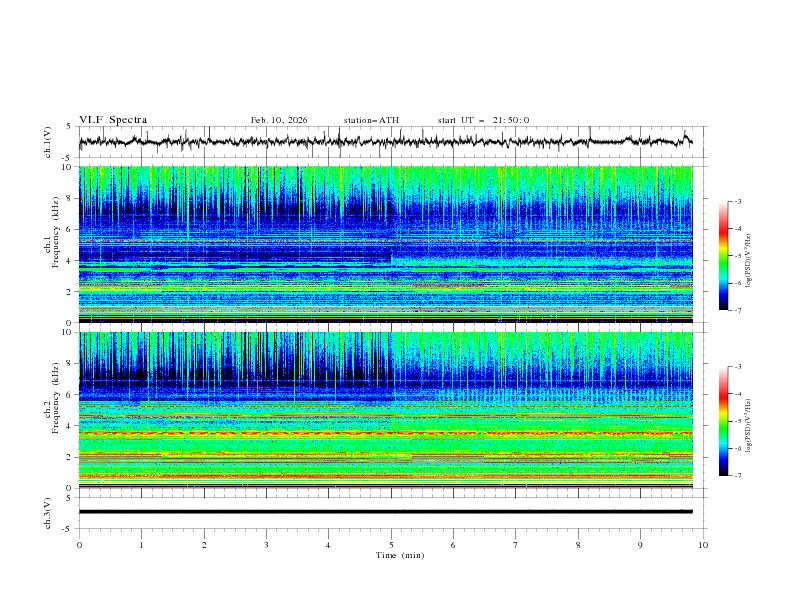Click the "station=ATH" label
This screenshot has width=792, height=612.
(x=371, y=120)
